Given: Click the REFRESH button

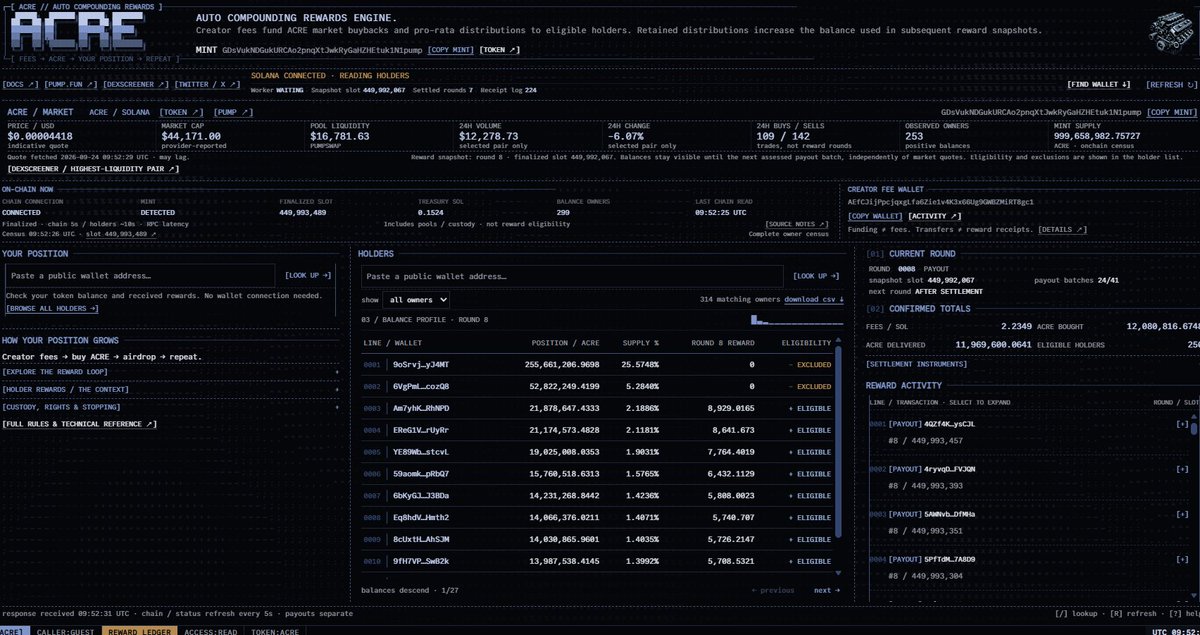Looking at the screenshot, I should tap(1171, 85).
